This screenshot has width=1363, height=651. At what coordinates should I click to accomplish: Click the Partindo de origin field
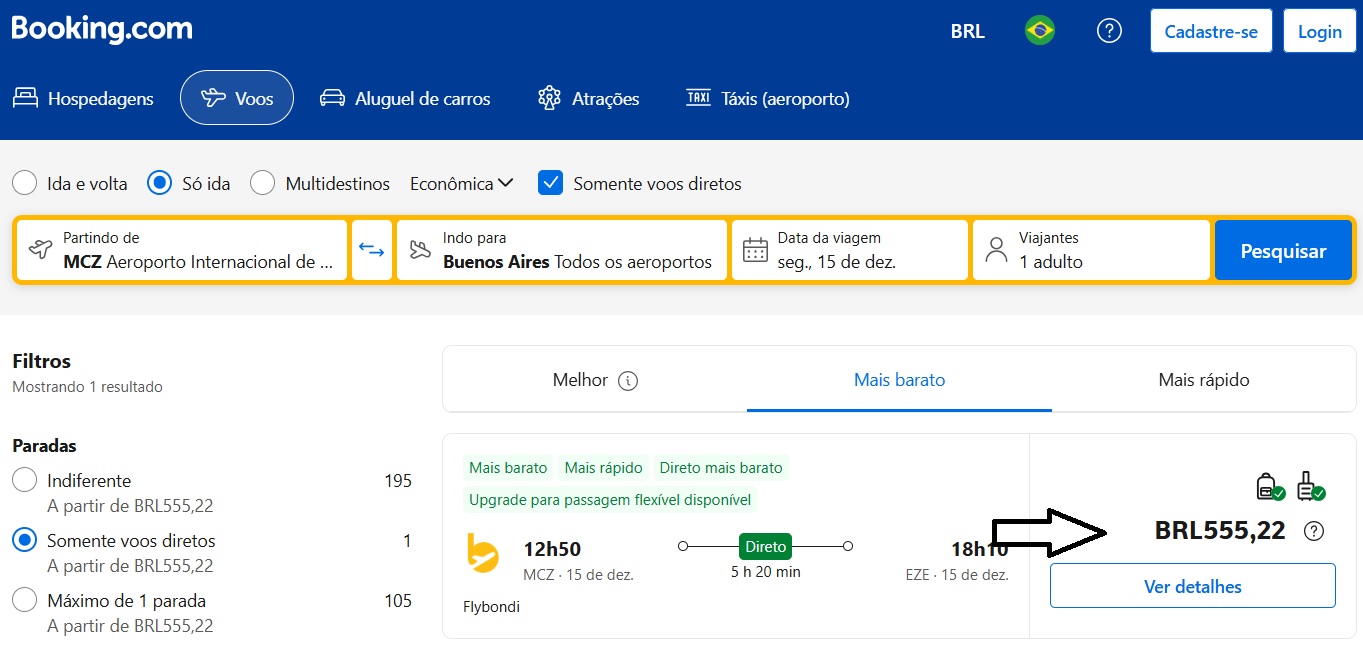(x=182, y=250)
